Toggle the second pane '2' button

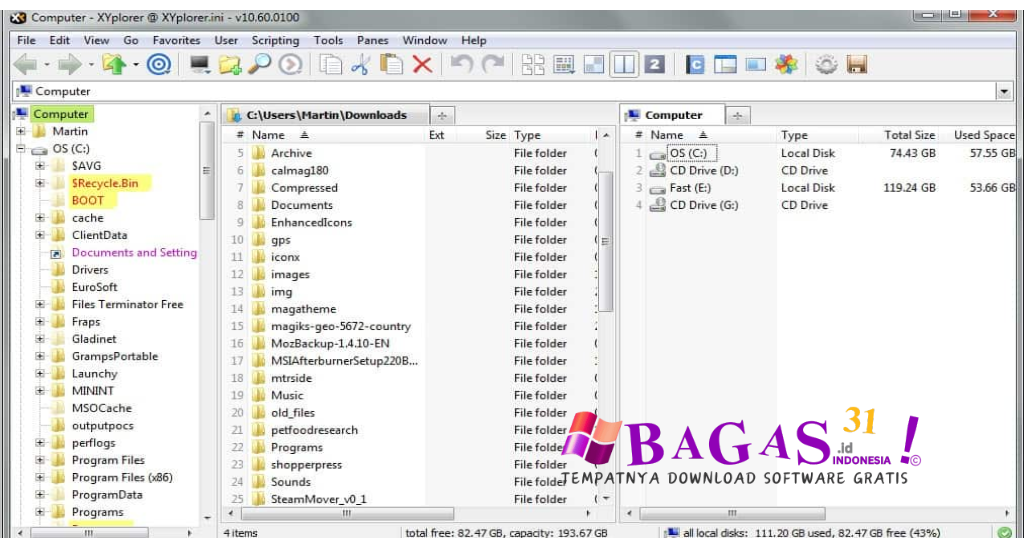click(x=654, y=65)
